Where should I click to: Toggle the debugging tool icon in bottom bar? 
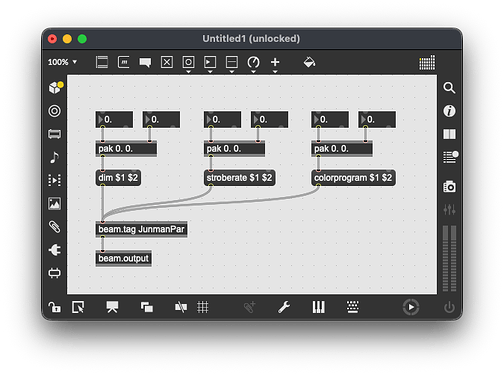click(249, 307)
